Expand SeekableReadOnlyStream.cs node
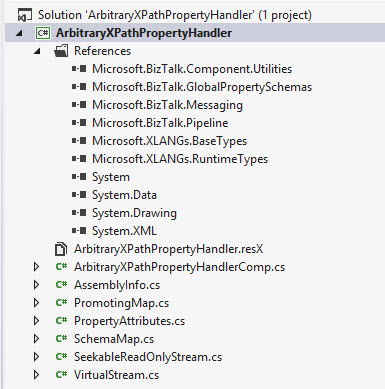This screenshot has height=389, width=385. pos(36,357)
